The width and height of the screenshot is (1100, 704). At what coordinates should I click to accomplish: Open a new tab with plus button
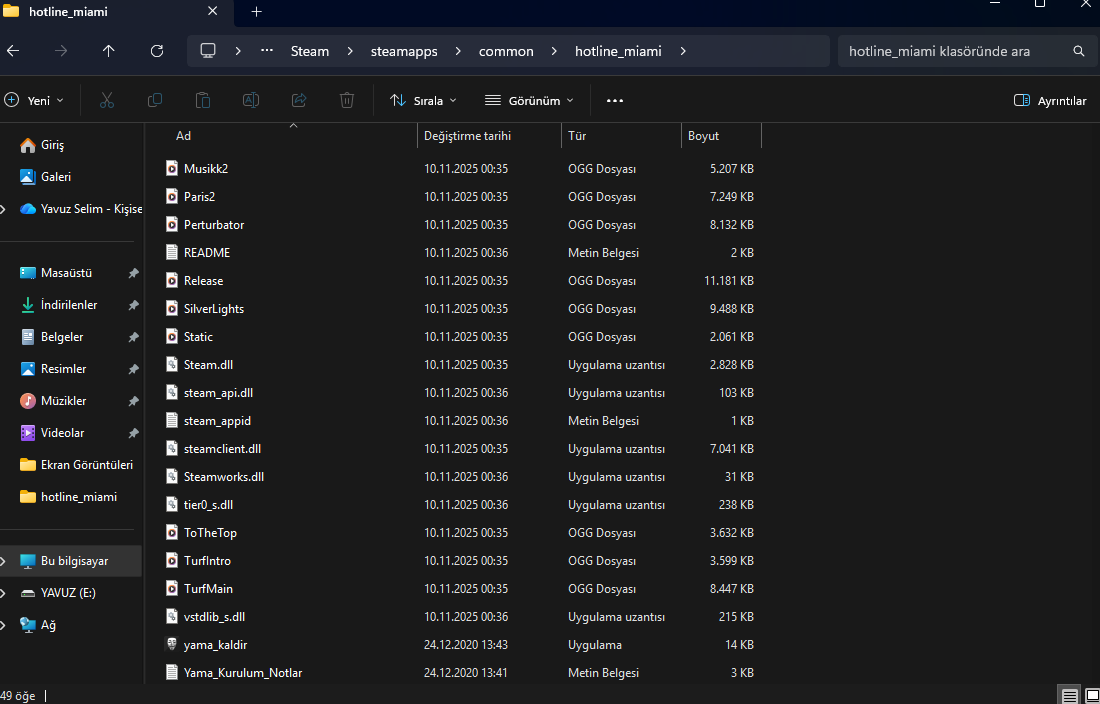tap(257, 12)
